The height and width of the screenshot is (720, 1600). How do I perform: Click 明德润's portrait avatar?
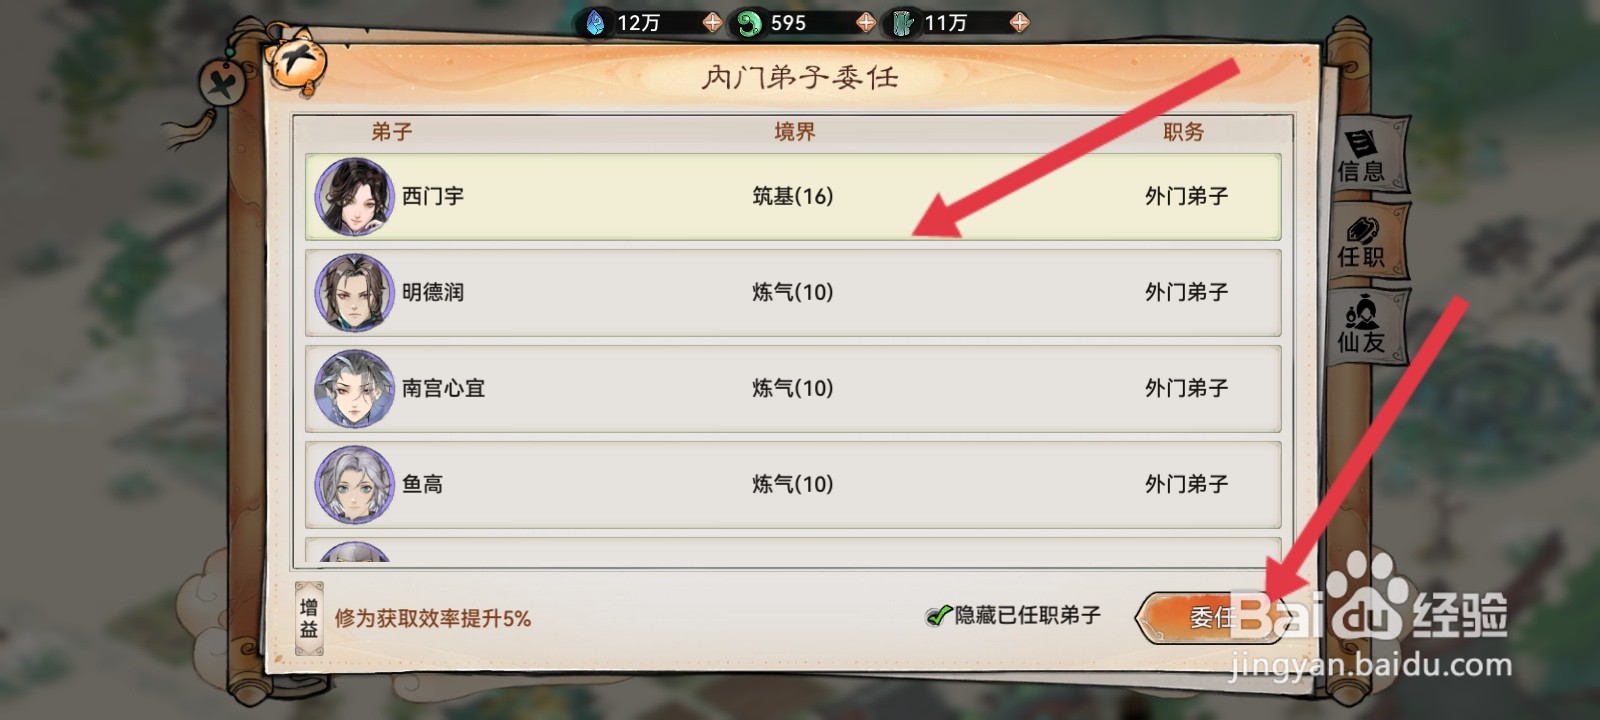click(354, 292)
